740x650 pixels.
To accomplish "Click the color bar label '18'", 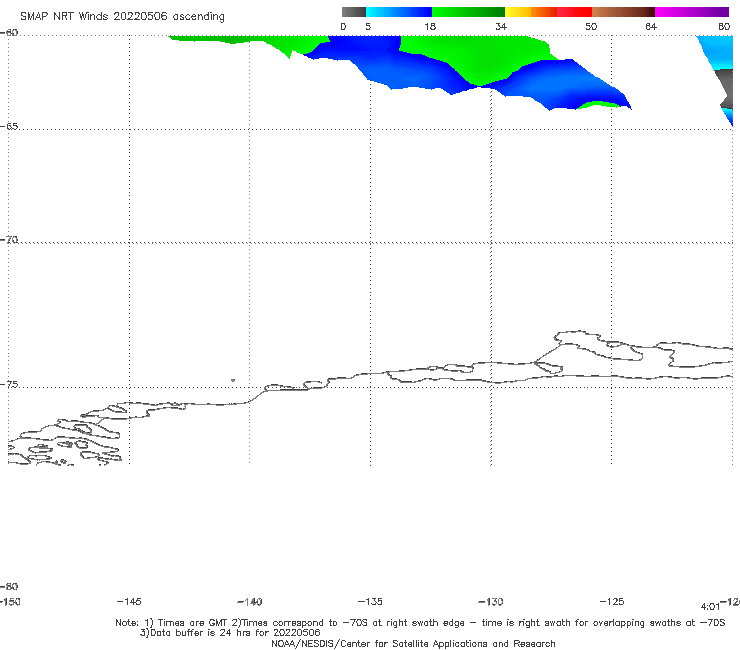I will 430,27.
